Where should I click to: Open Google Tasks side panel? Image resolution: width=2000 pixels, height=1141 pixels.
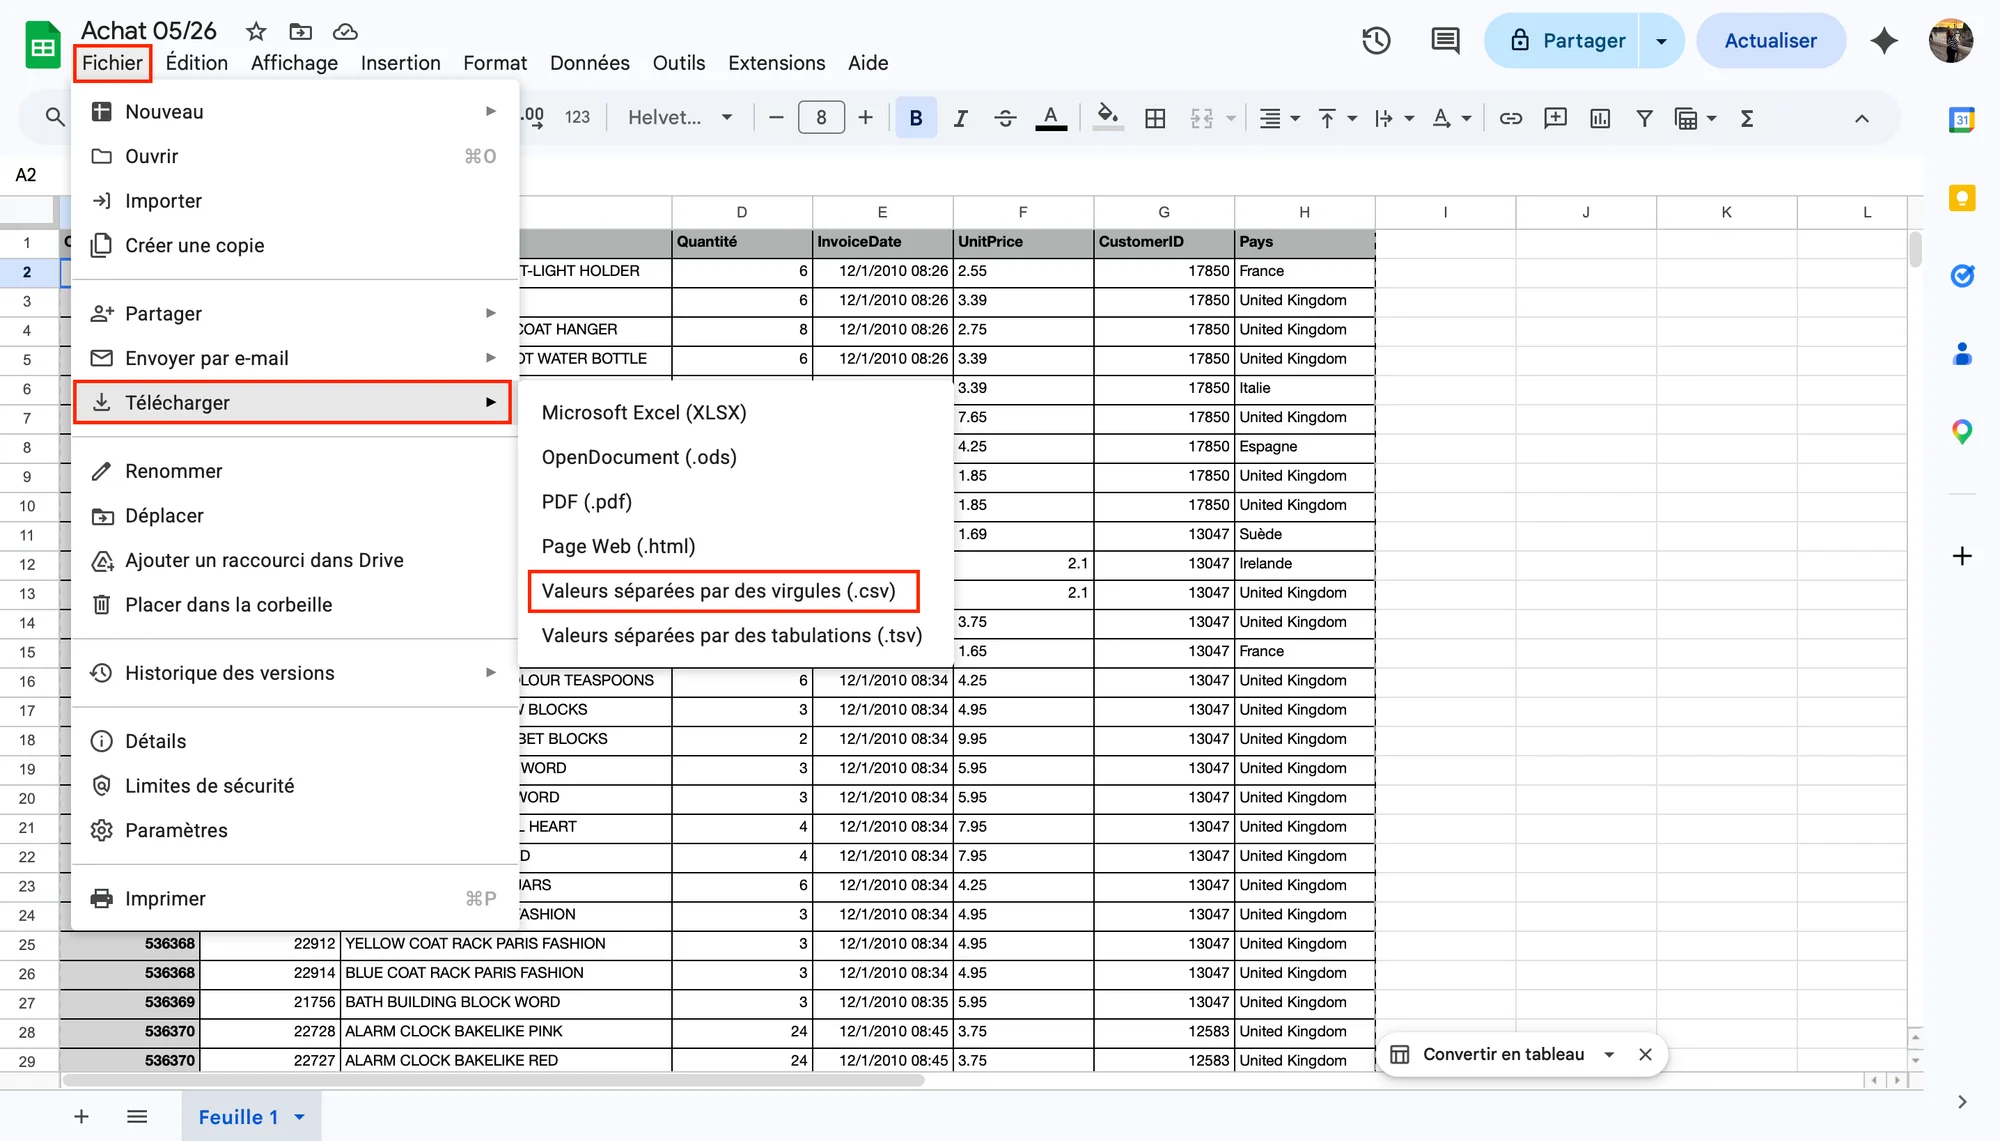pyautogui.click(x=1962, y=276)
